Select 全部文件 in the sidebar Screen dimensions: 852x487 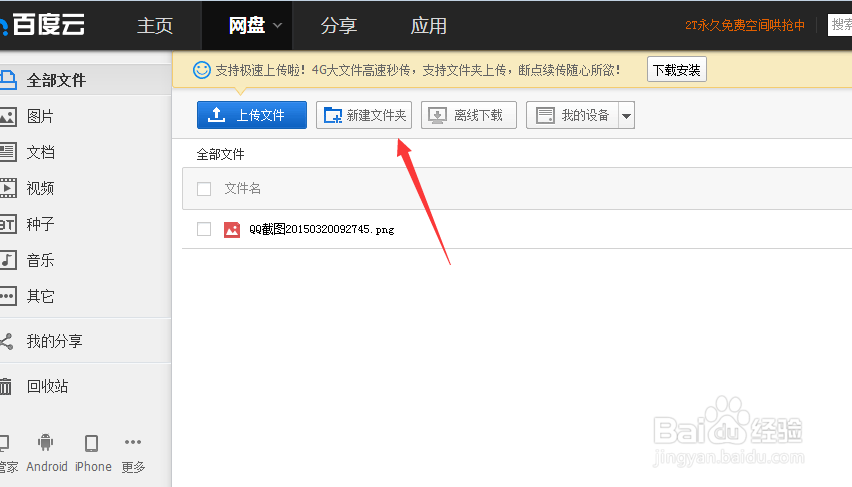pos(86,80)
